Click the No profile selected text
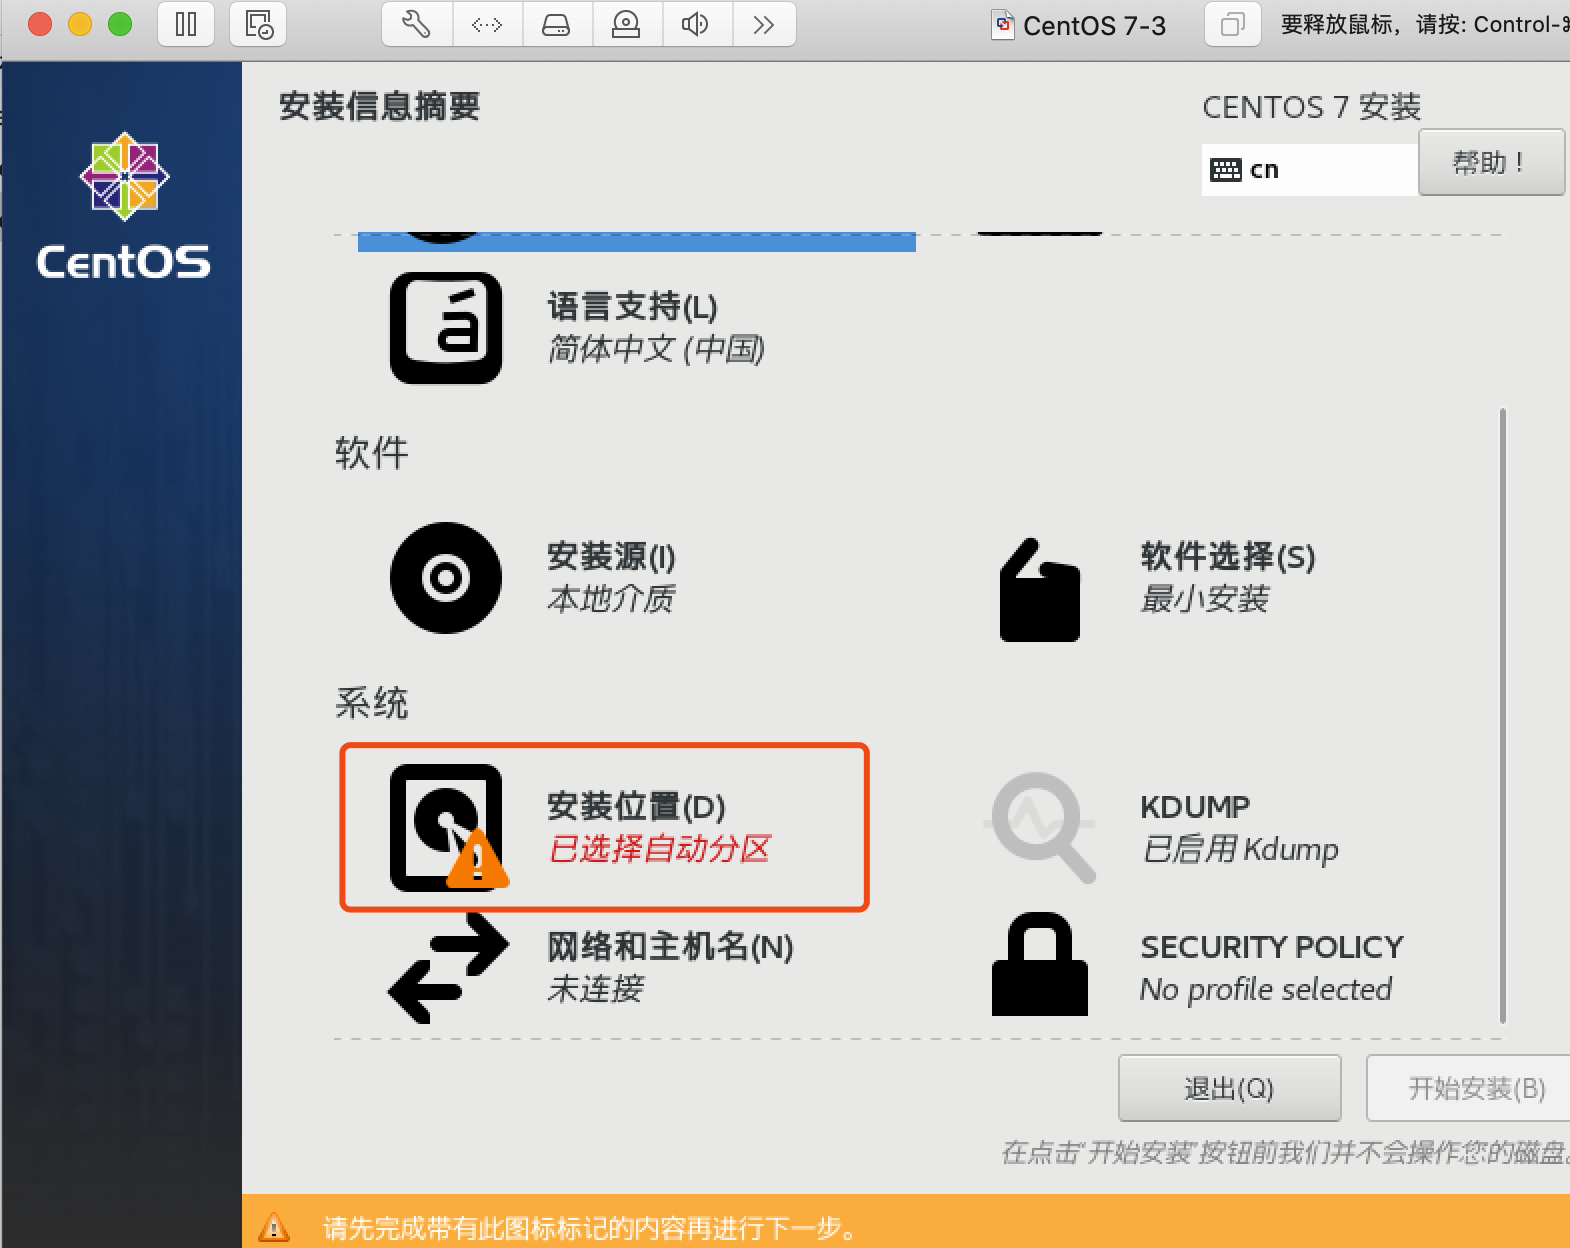The height and width of the screenshot is (1248, 1570). coord(1266,989)
